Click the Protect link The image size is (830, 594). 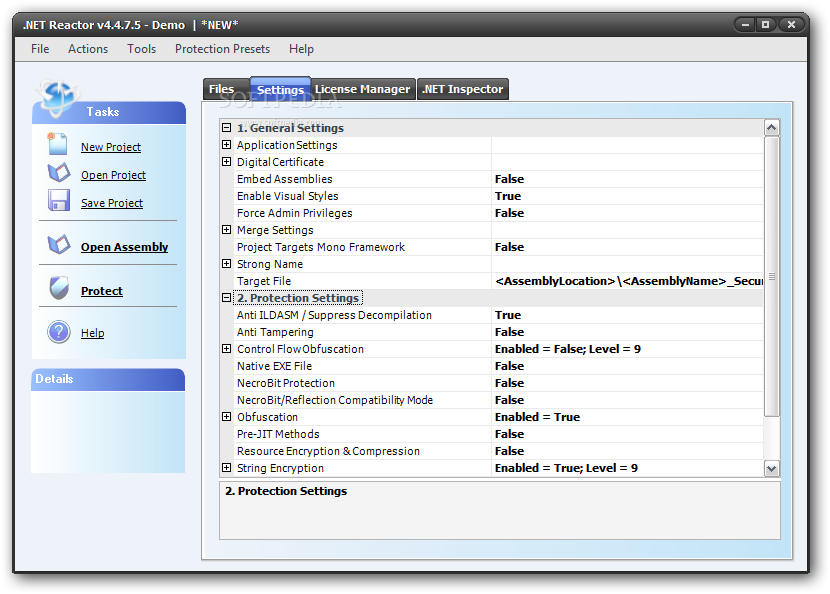coord(102,291)
